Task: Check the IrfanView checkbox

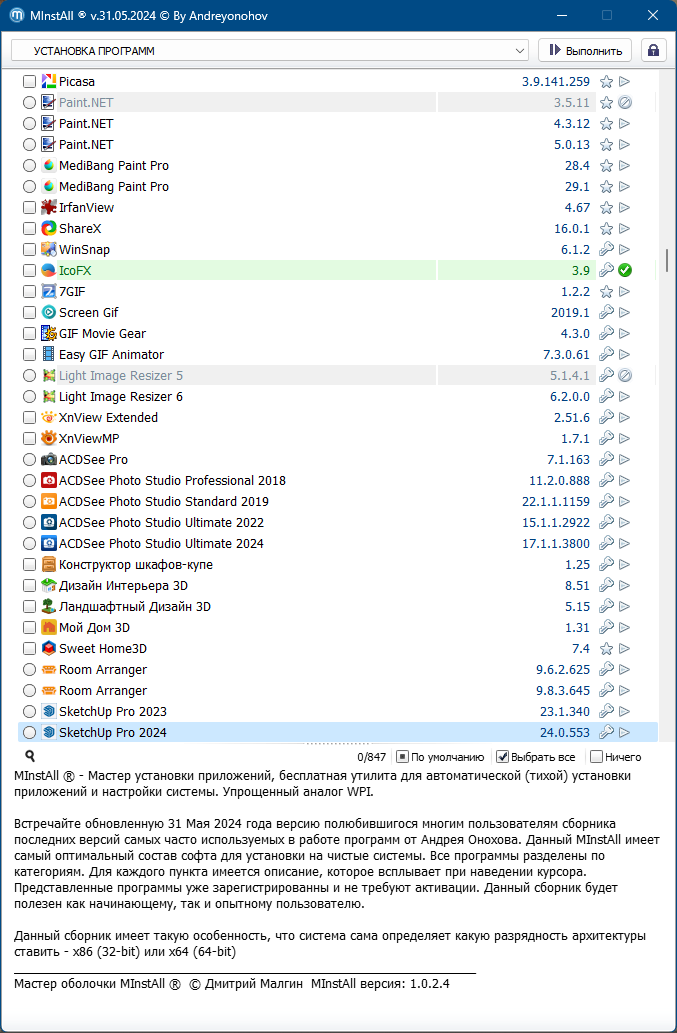Action: [x=29, y=208]
